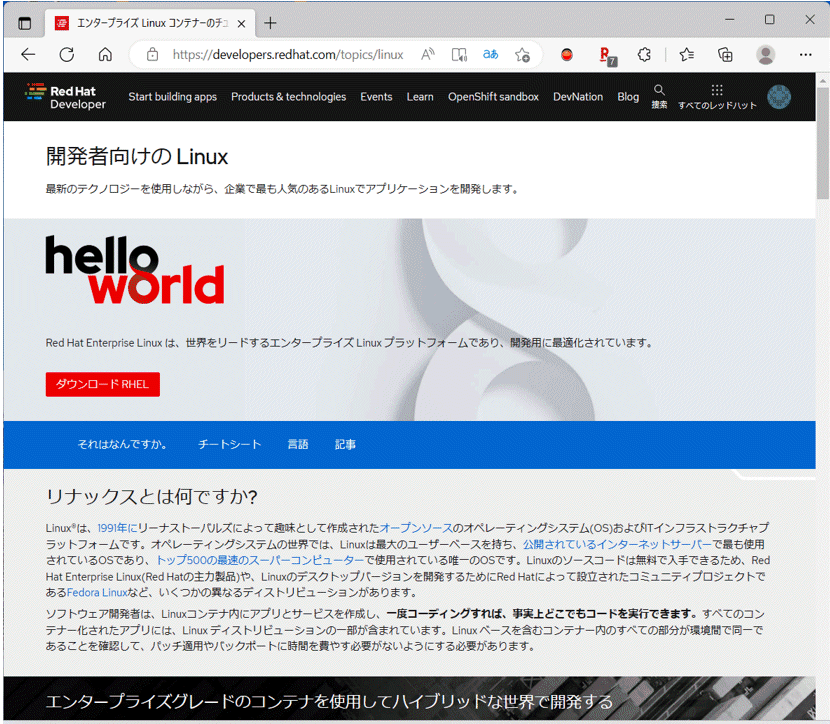The image size is (830, 724).
Task: Open Settings and more menu
Action: pos(806,55)
